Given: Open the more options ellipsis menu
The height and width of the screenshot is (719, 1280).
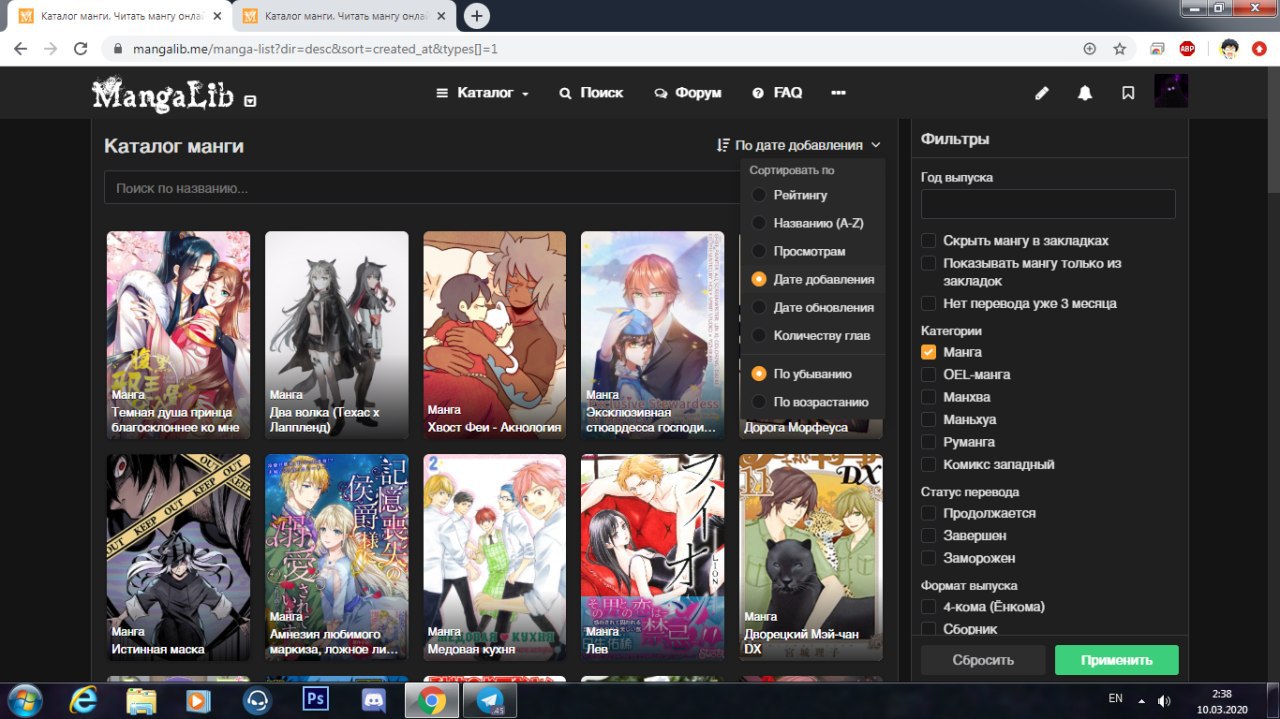Looking at the screenshot, I should coord(838,93).
